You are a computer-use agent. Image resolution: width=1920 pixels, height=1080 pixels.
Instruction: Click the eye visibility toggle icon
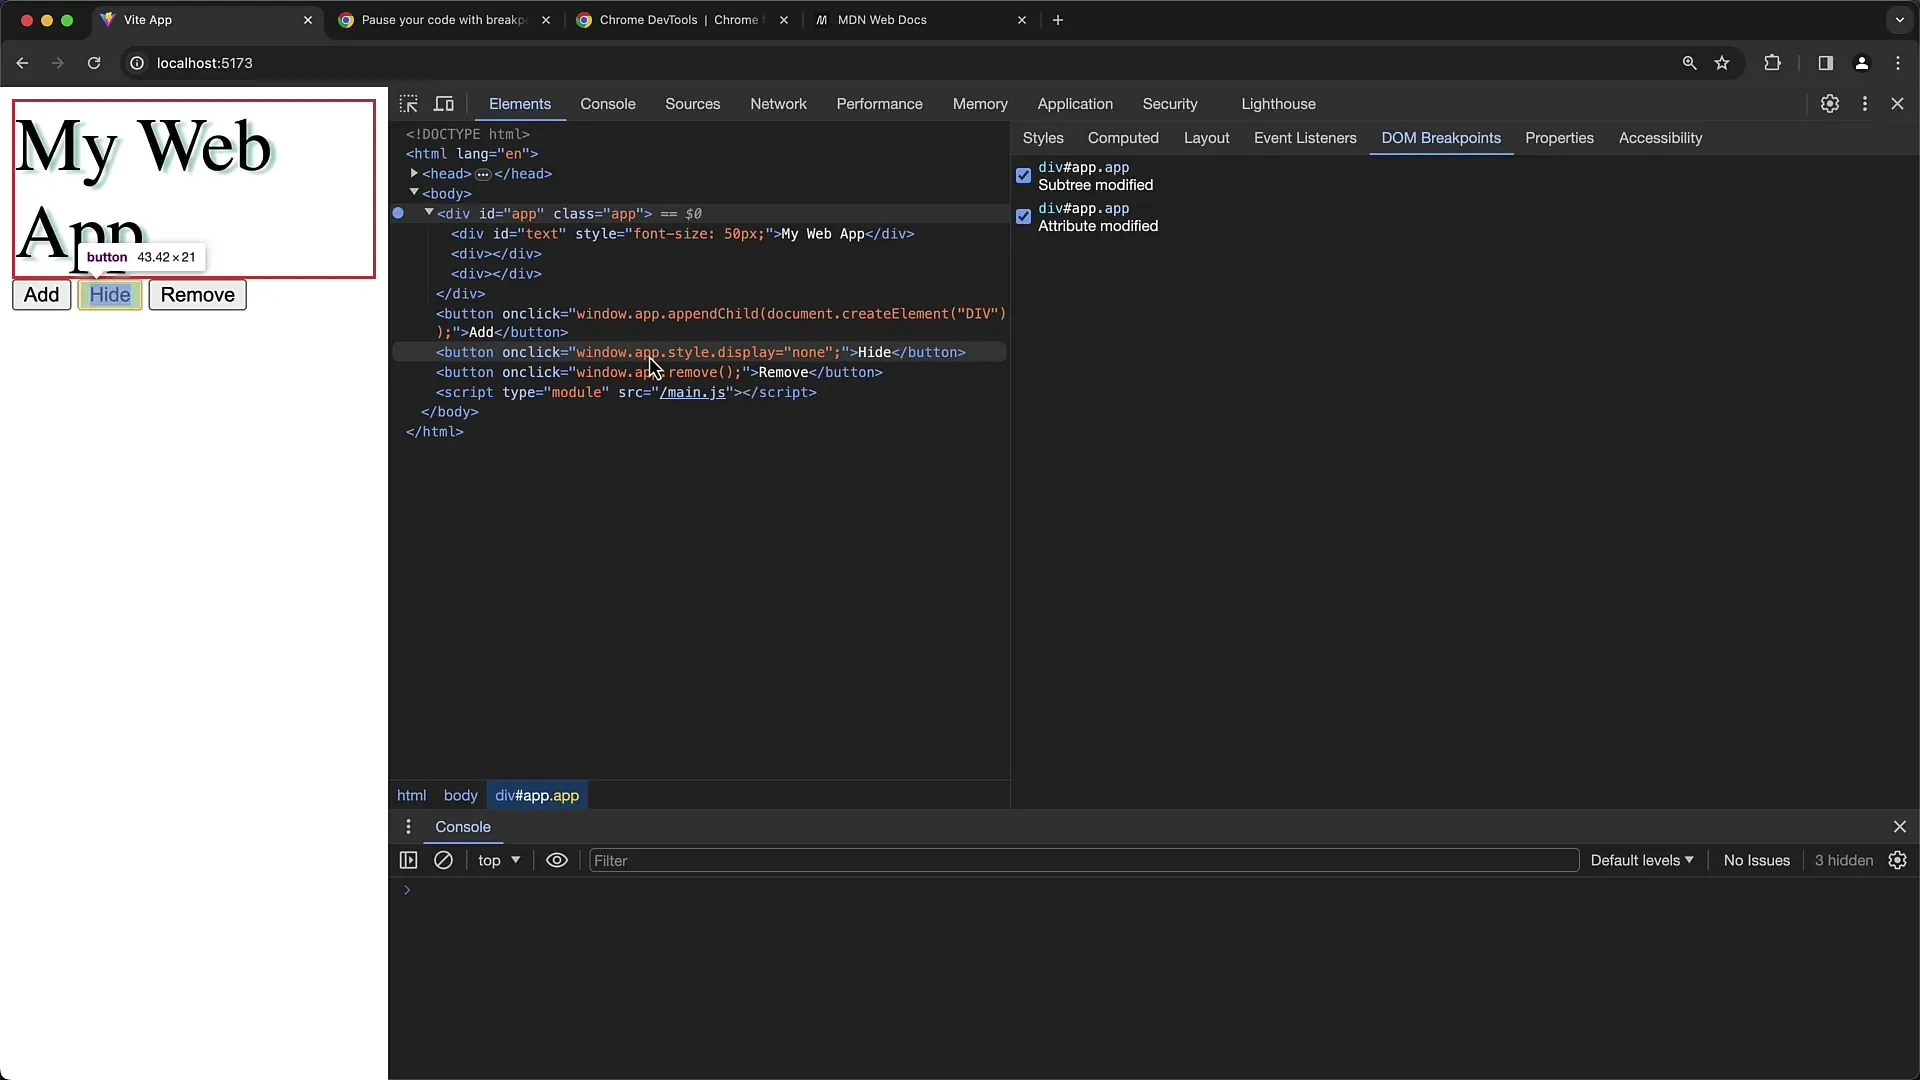[x=556, y=860]
